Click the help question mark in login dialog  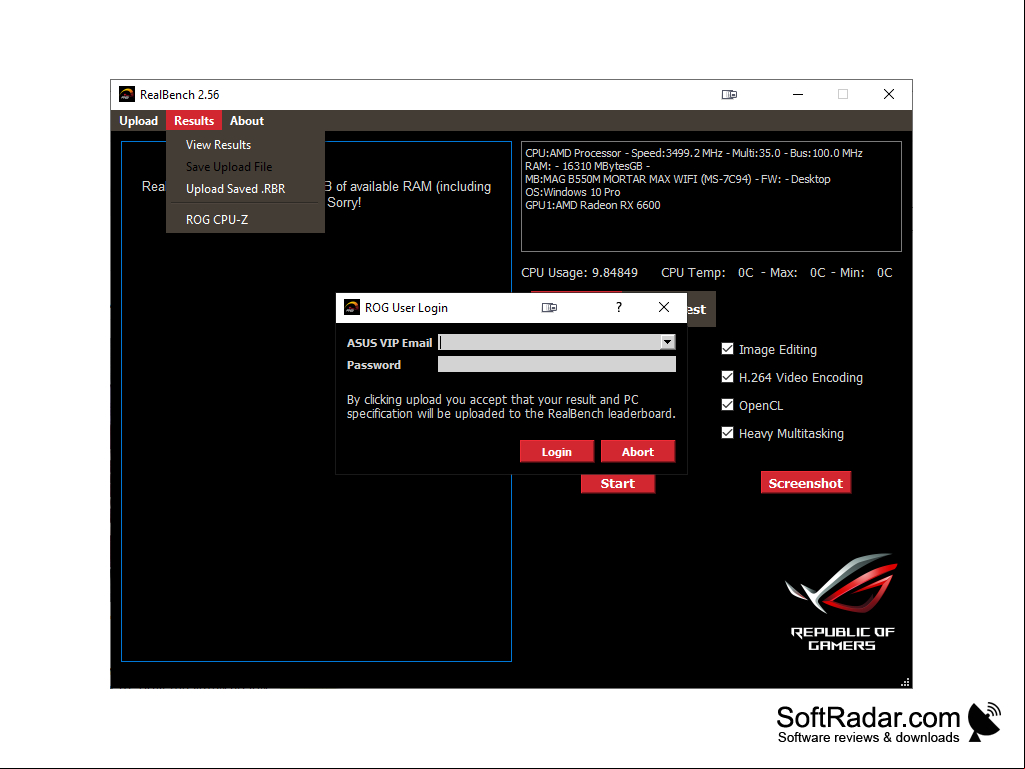[619, 307]
